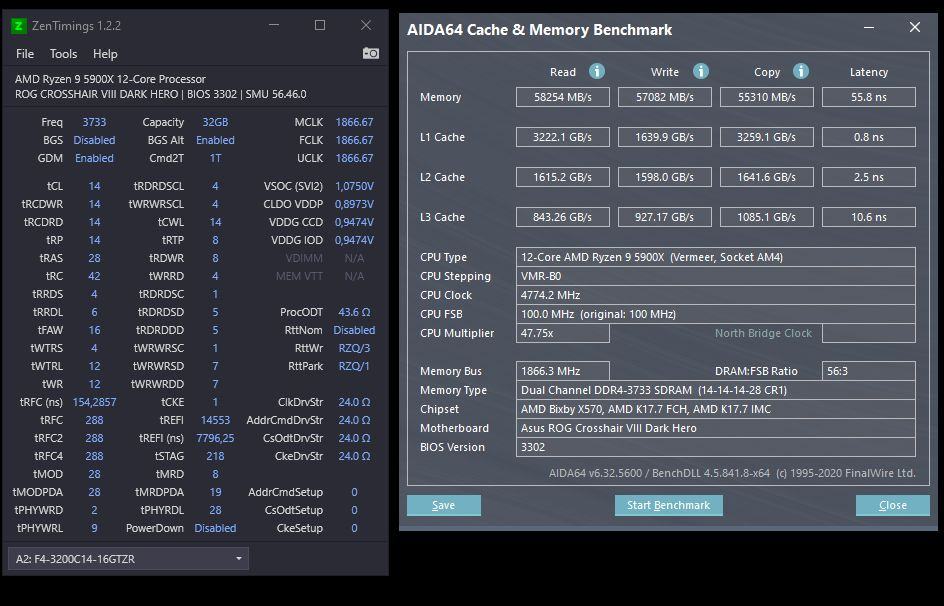Click the CPU Type field in AIDA64
Viewport: 944px width, 606px height.
coord(716,257)
